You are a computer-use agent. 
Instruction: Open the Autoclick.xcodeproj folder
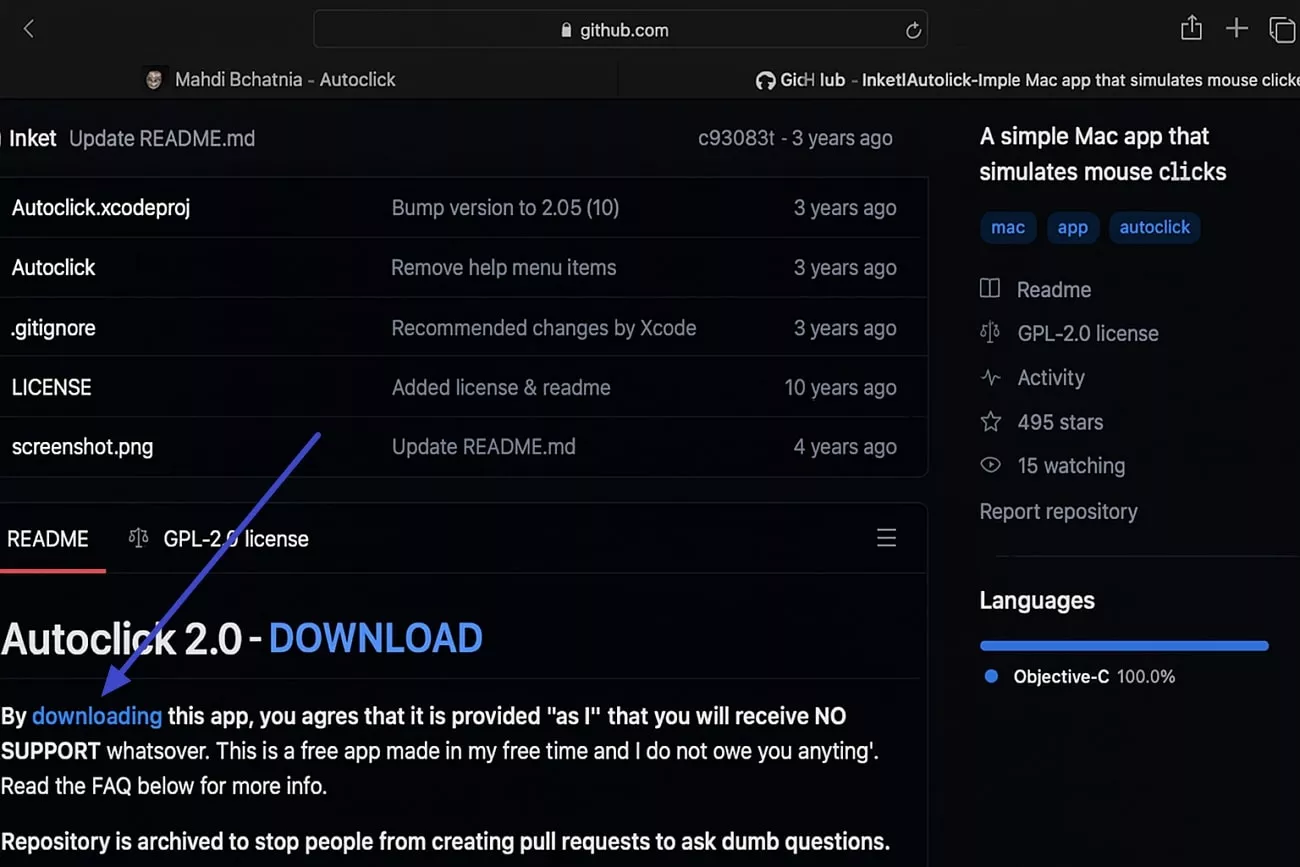coord(101,208)
